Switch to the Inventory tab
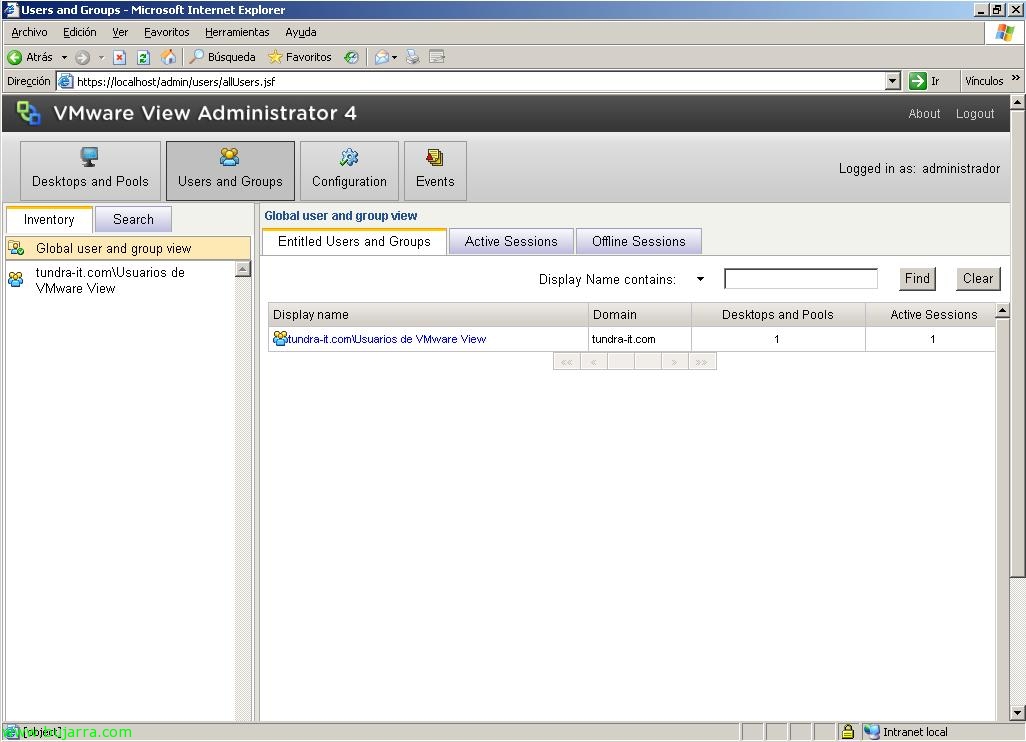The image size is (1026, 742). click(x=49, y=219)
